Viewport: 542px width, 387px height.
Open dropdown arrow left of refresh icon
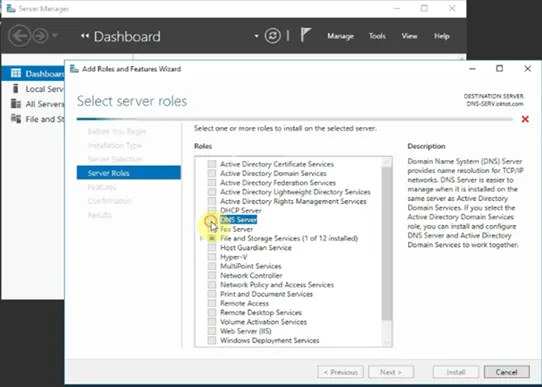256,36
